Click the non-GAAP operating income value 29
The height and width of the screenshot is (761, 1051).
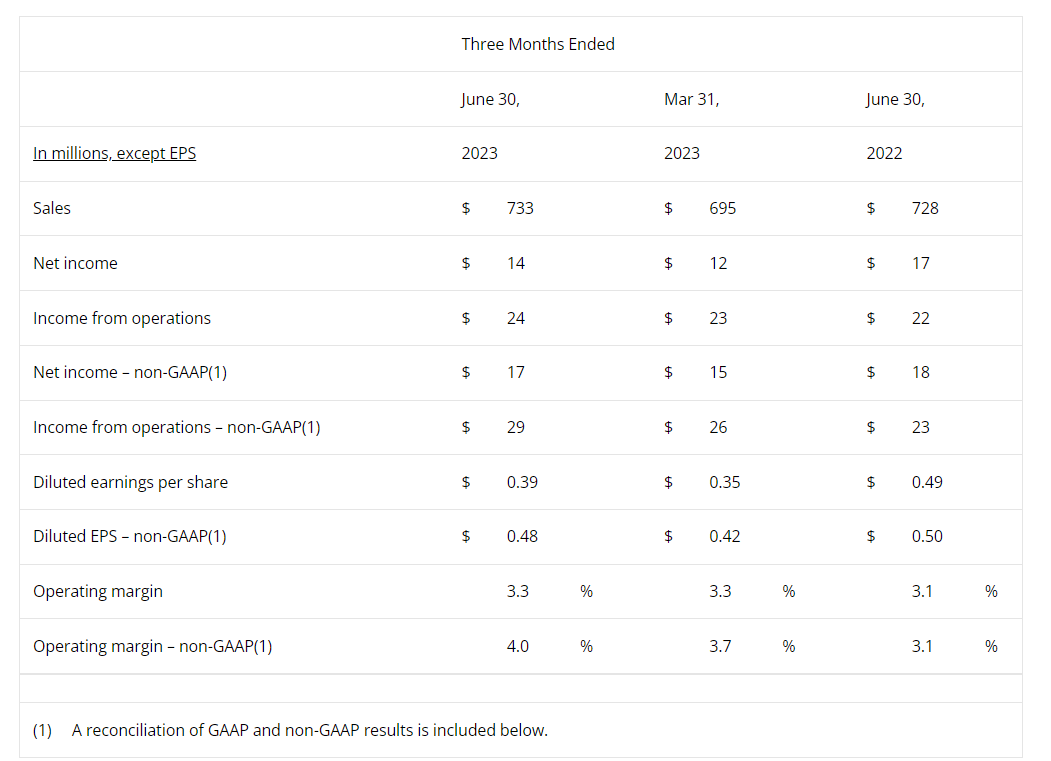coord(516,427)
